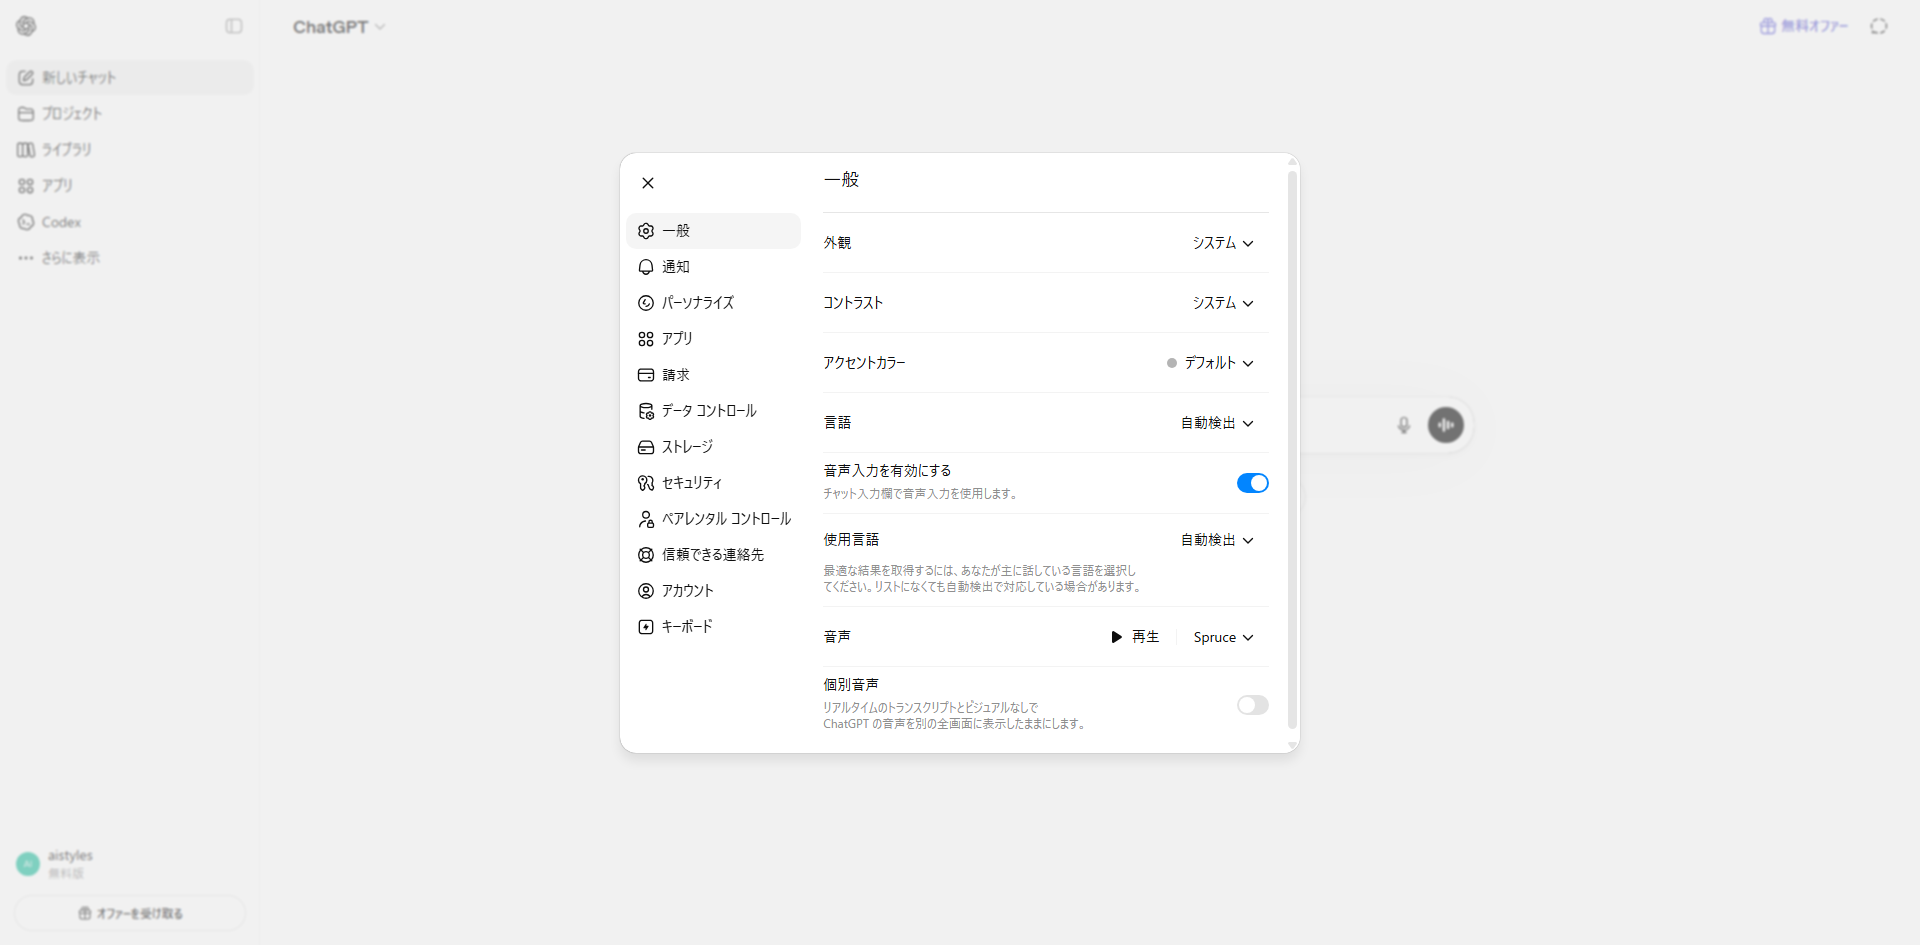Open the ChatGPT model selector dropdown
Image resolution: width=1920 pixels, height=945 pixels.
point(339,27)
